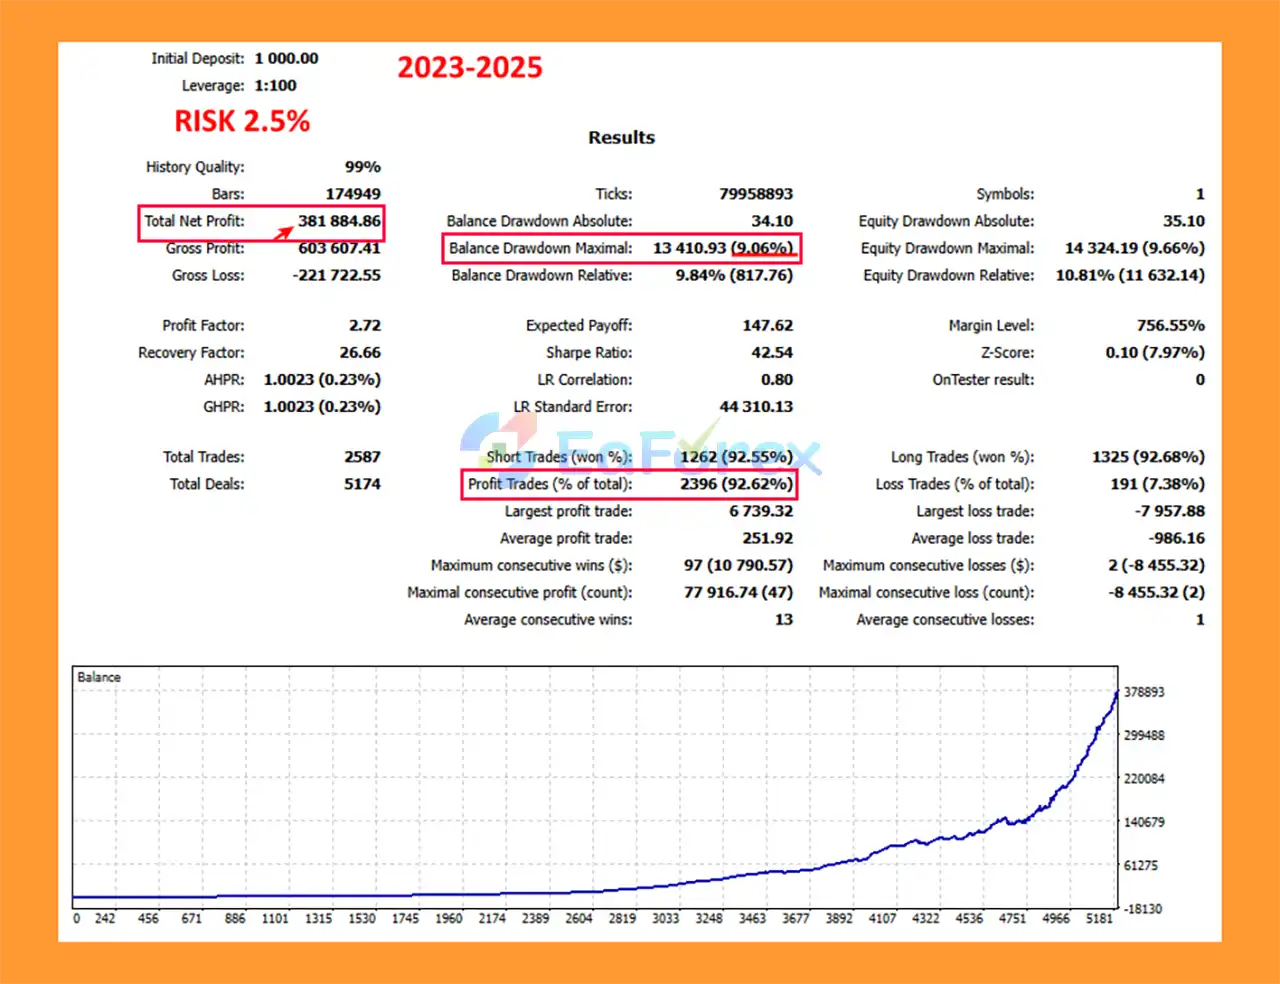This screenshot has width=1280, height=984.
Task: Select Loss Trades value 191 (7.38%)
Action: click(1157, 483)
